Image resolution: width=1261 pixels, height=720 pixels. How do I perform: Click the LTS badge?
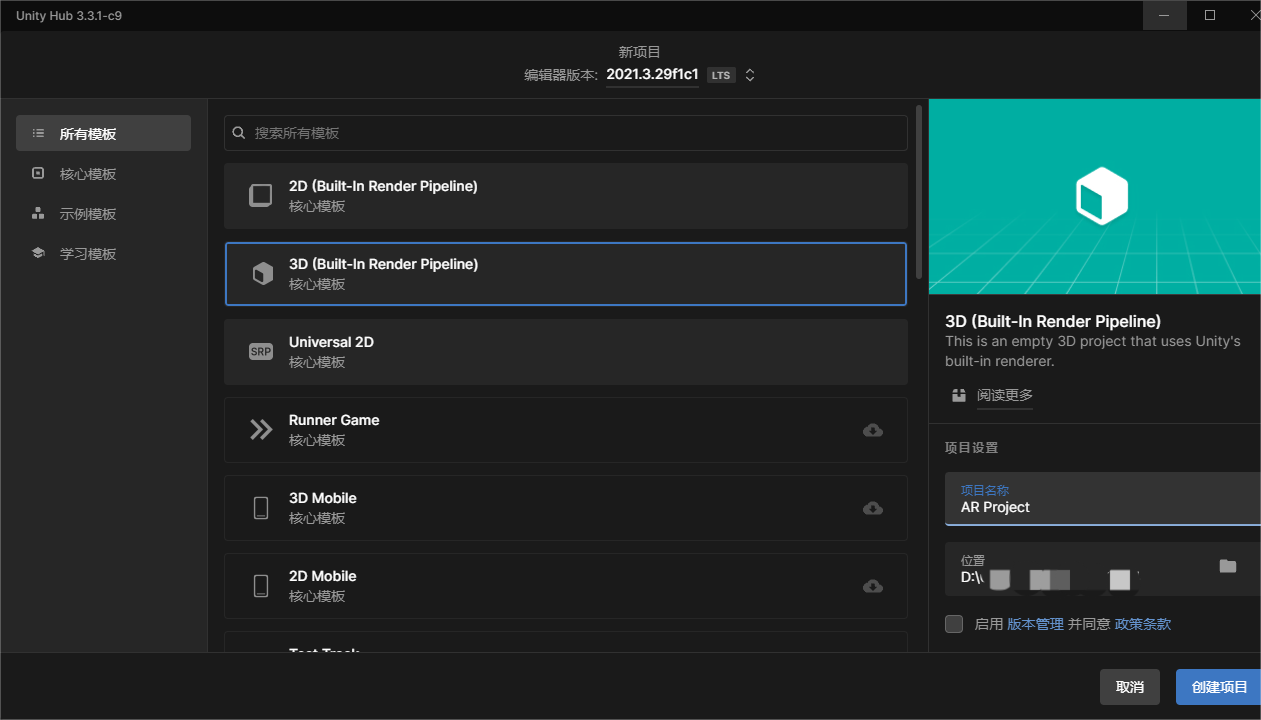point(721,75)
